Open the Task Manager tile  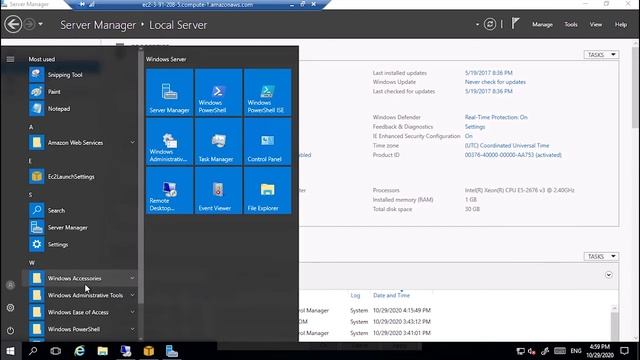(218, 141)
